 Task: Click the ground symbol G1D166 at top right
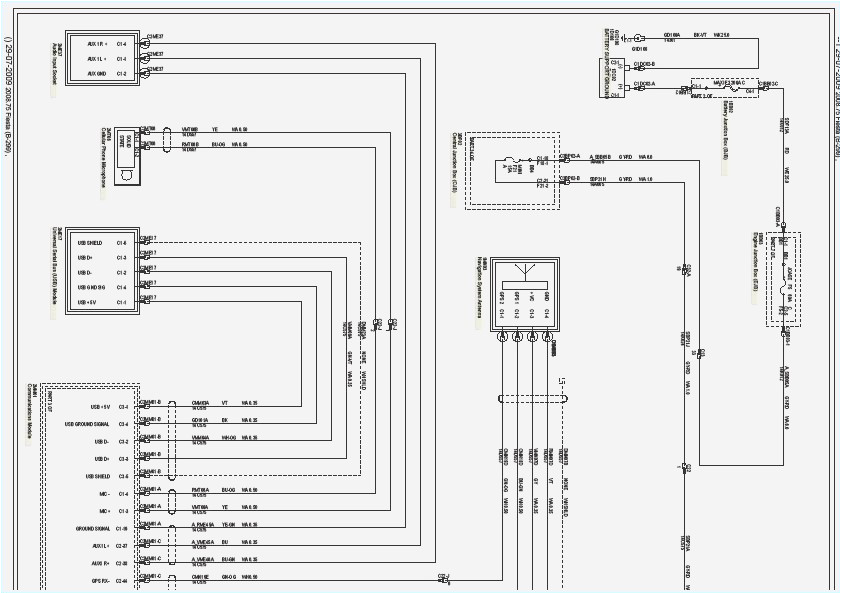639,38
